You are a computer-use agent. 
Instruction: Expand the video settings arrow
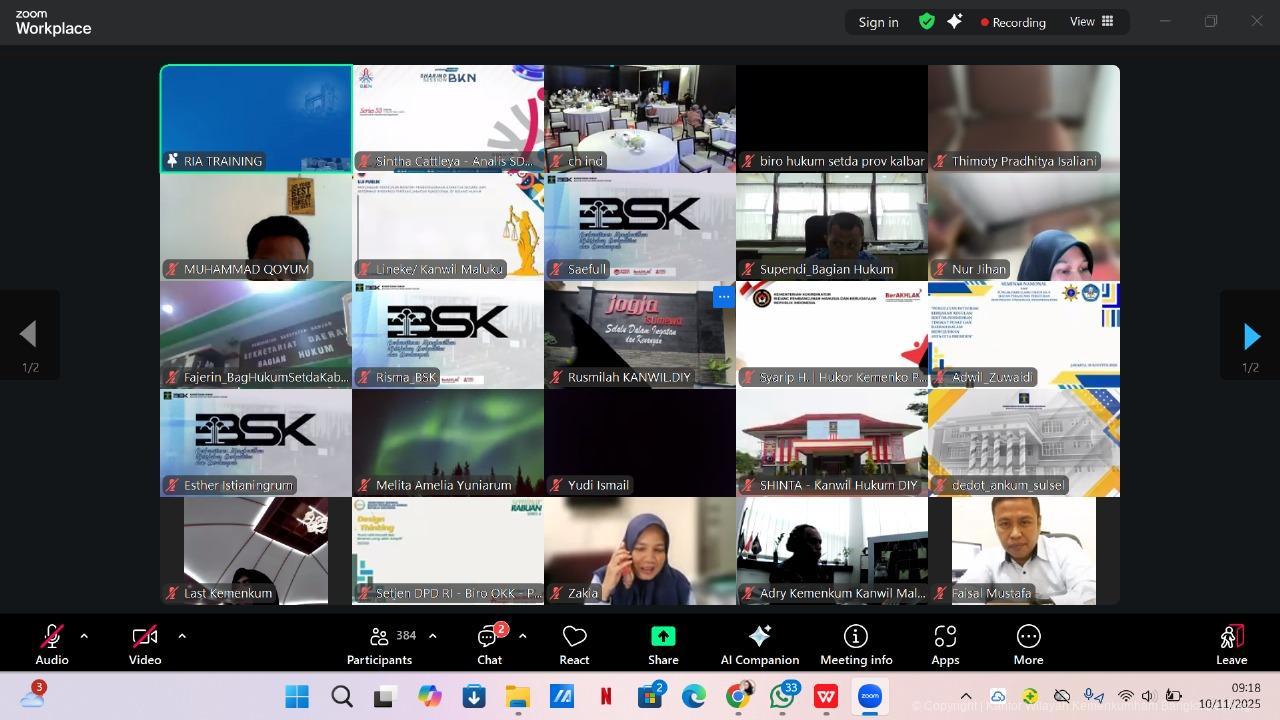(182, 636)
